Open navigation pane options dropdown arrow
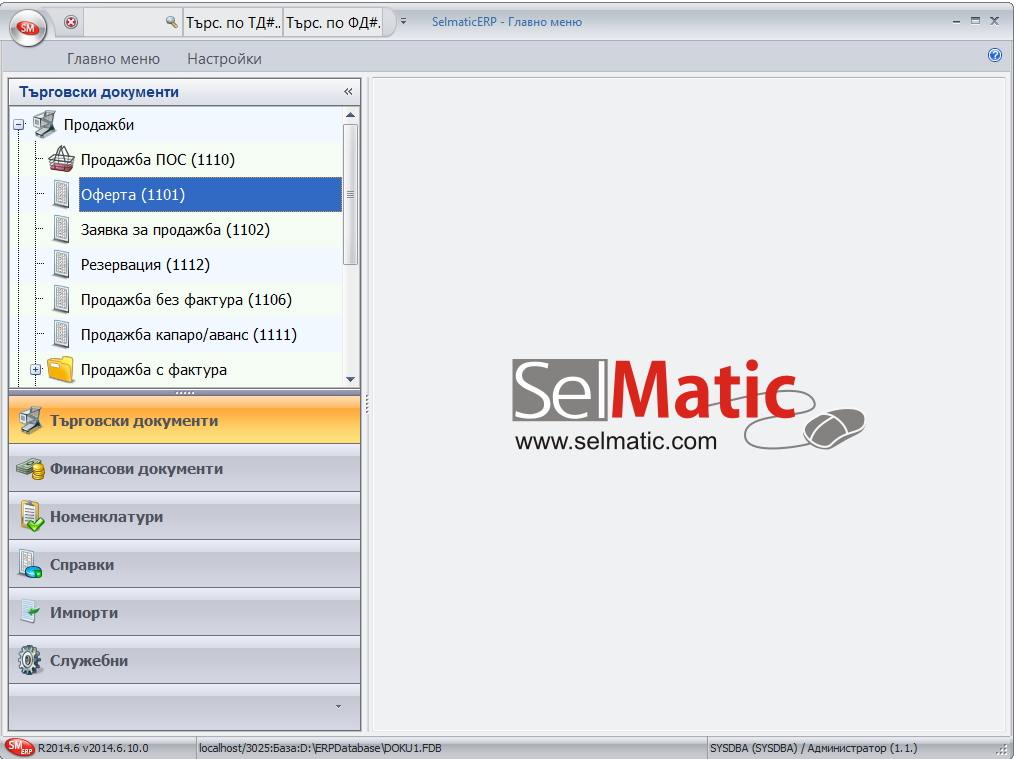Viewport: 1014px width, 759px height. click(x=338, y=707)
